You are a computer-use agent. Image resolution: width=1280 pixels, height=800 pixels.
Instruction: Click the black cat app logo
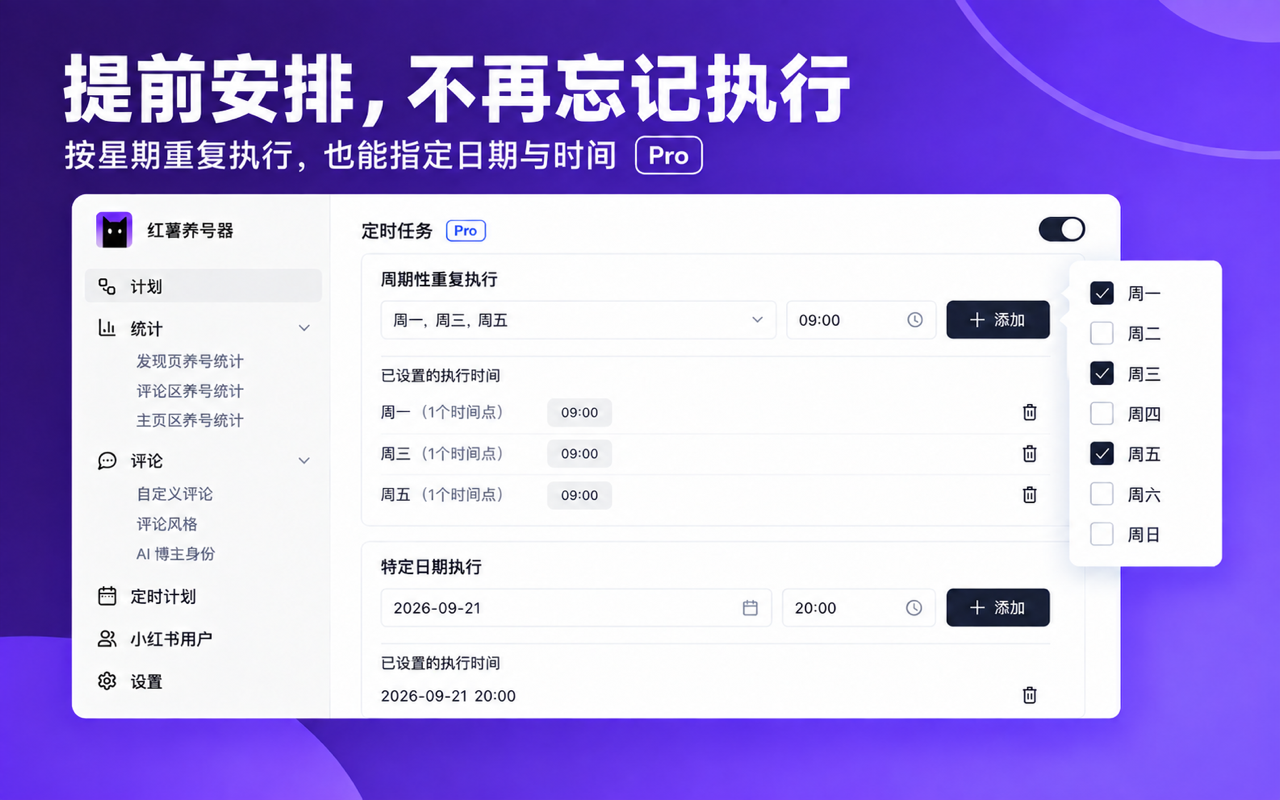pos(114,230)
